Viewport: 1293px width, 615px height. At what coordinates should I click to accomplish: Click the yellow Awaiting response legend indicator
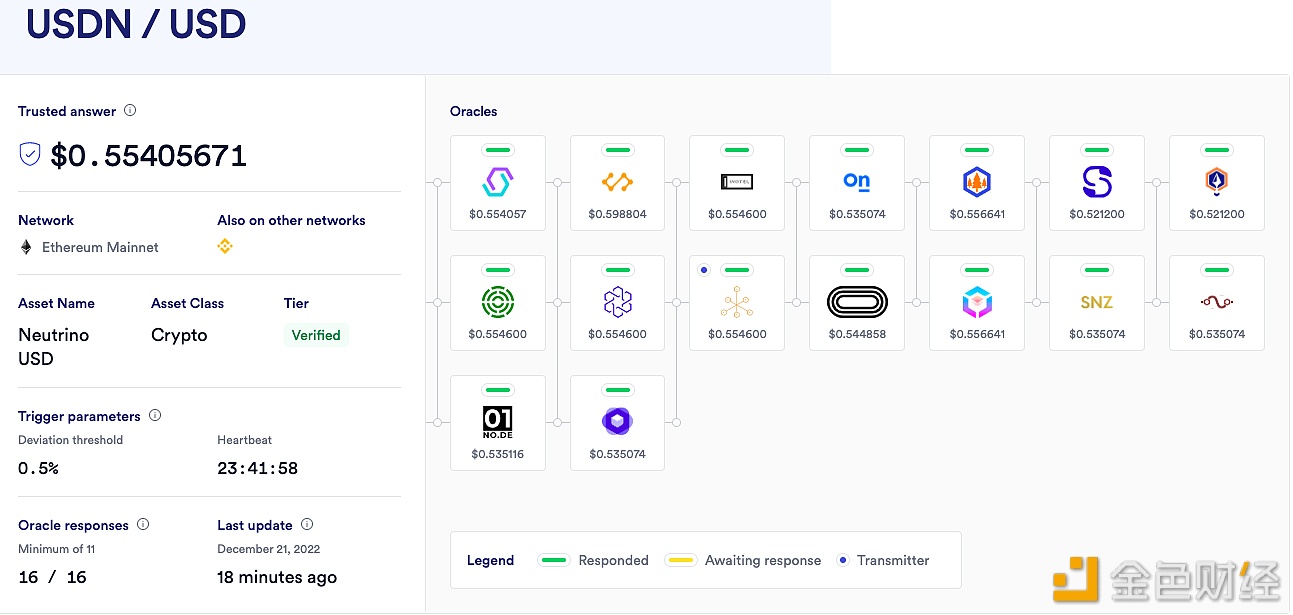680,560
